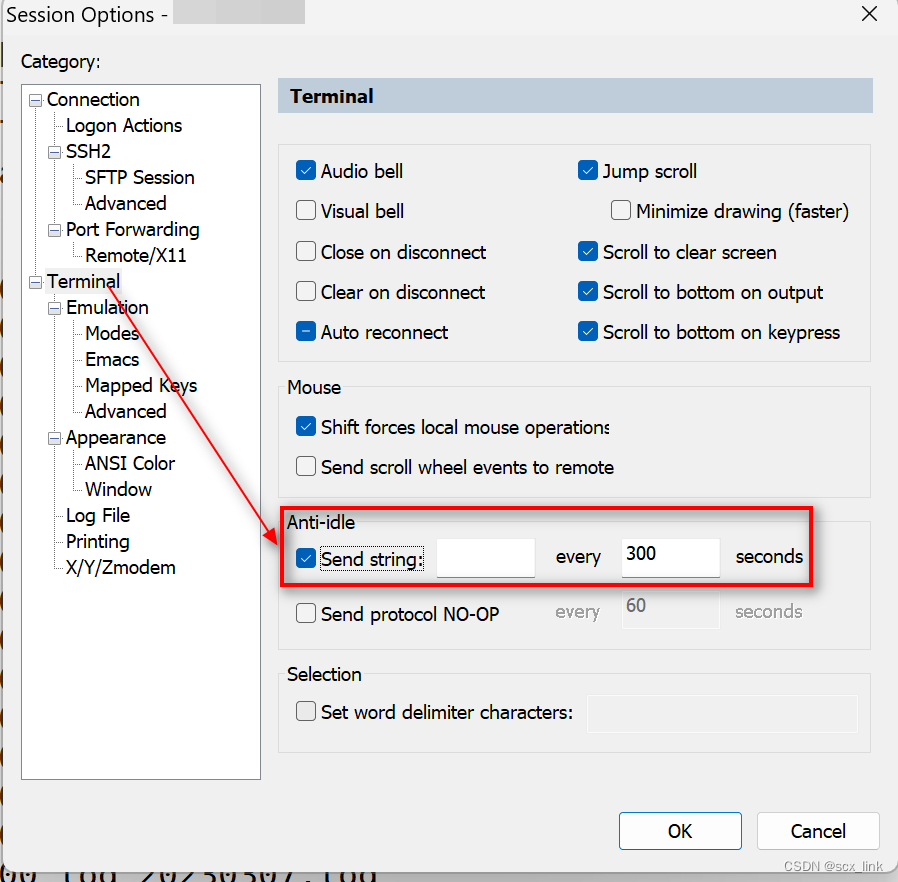Click the anti-idle Send string text field
This screenshot has height=882, width=898.
pyautogui.click(x=486, y=557)
